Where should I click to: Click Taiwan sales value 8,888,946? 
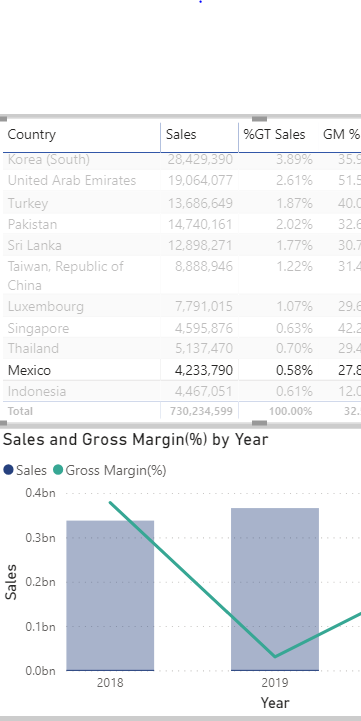point(204,266)
